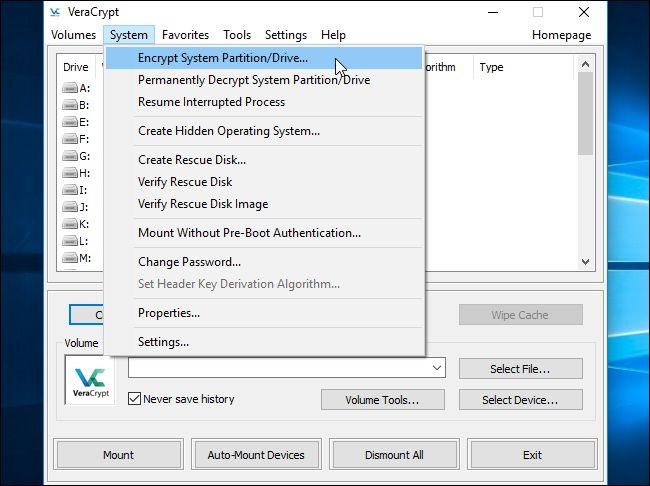Screen dimensions: 650x486
Task: Expand the volume path dropdown arrow
Action: click(x=436, y=369)
